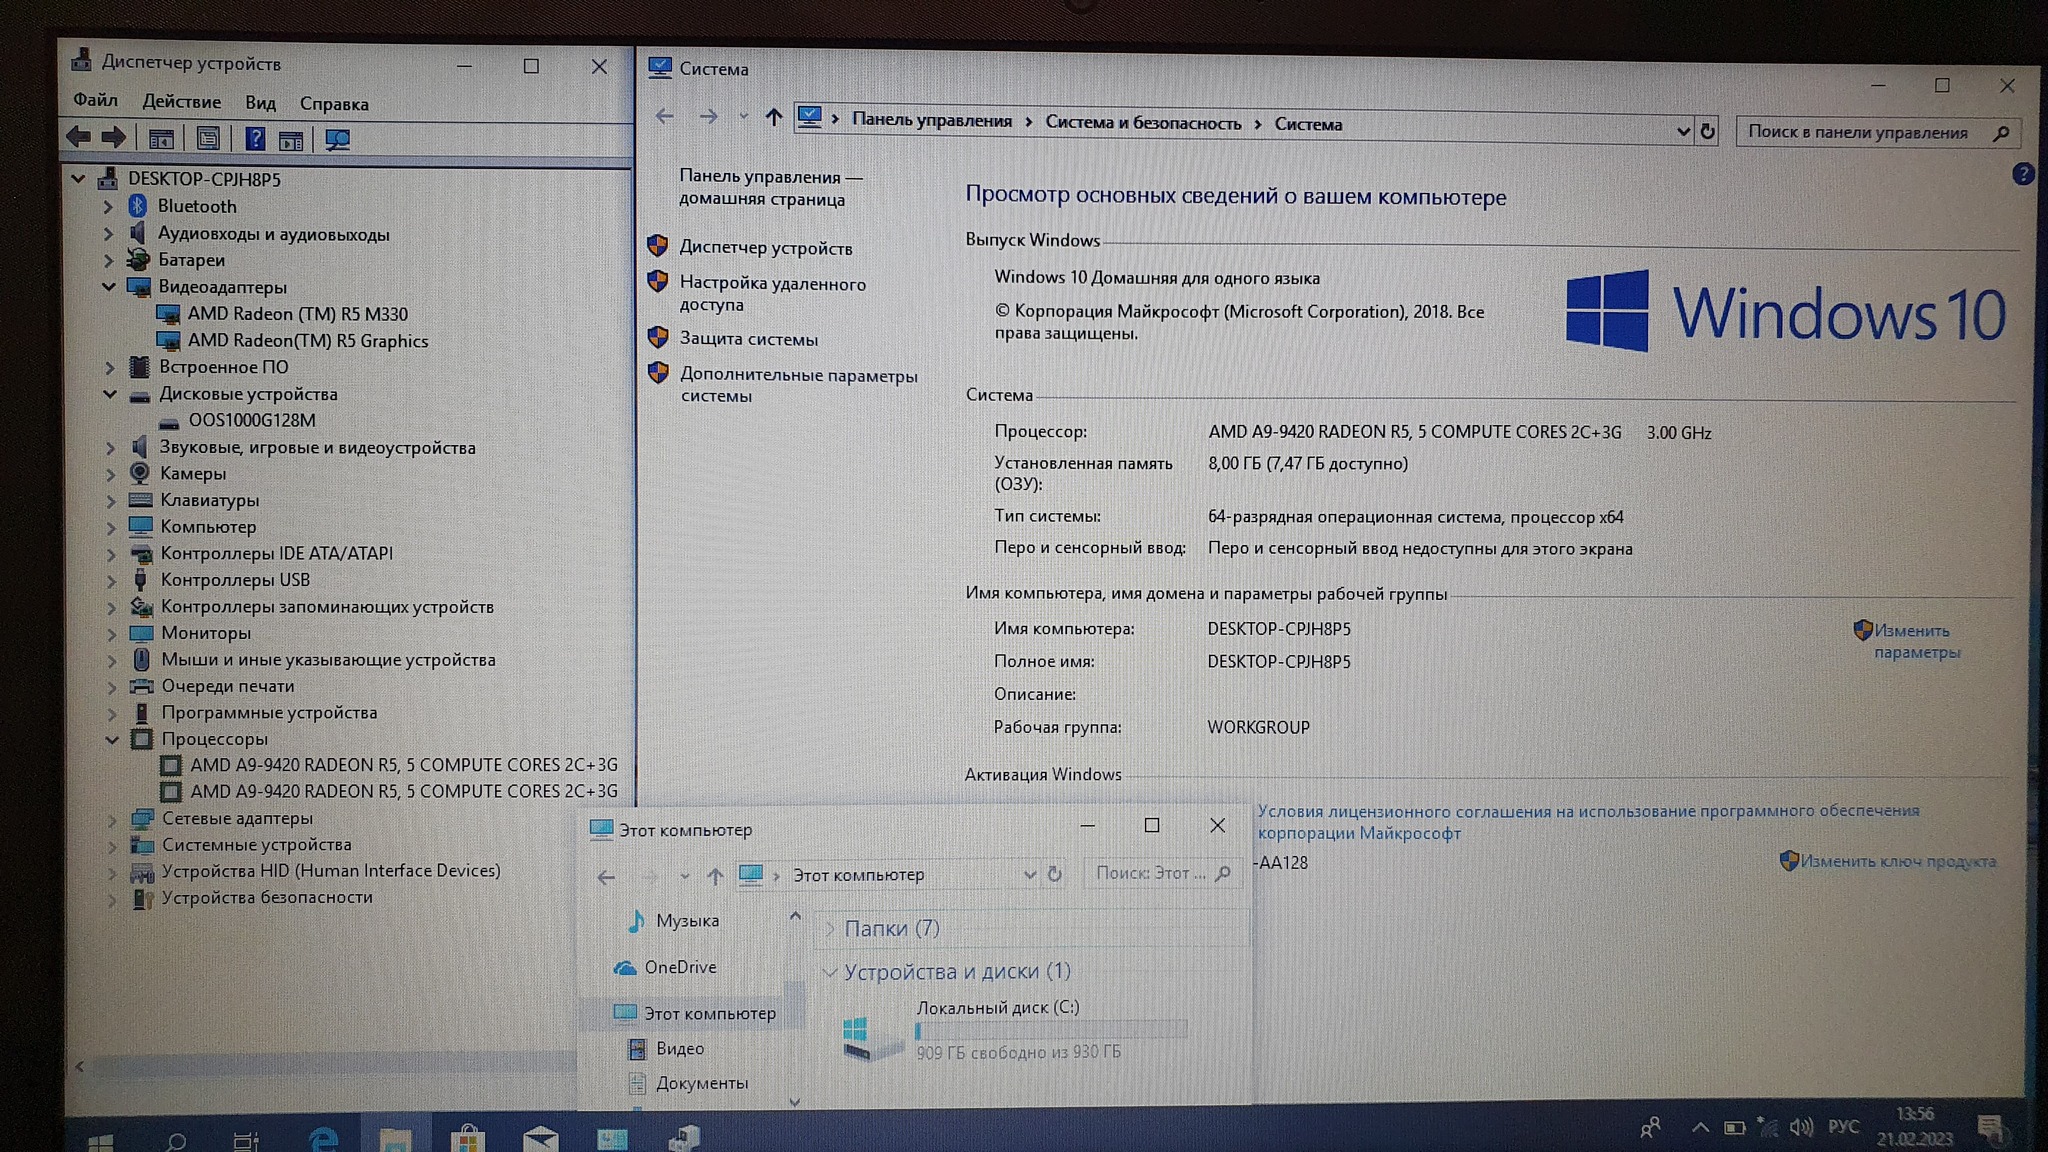The height and width of the screenshot is (1152, 2048).
Task: Click the Properties toolbar icon in Device Manager
Action: [x=207, y=139]
